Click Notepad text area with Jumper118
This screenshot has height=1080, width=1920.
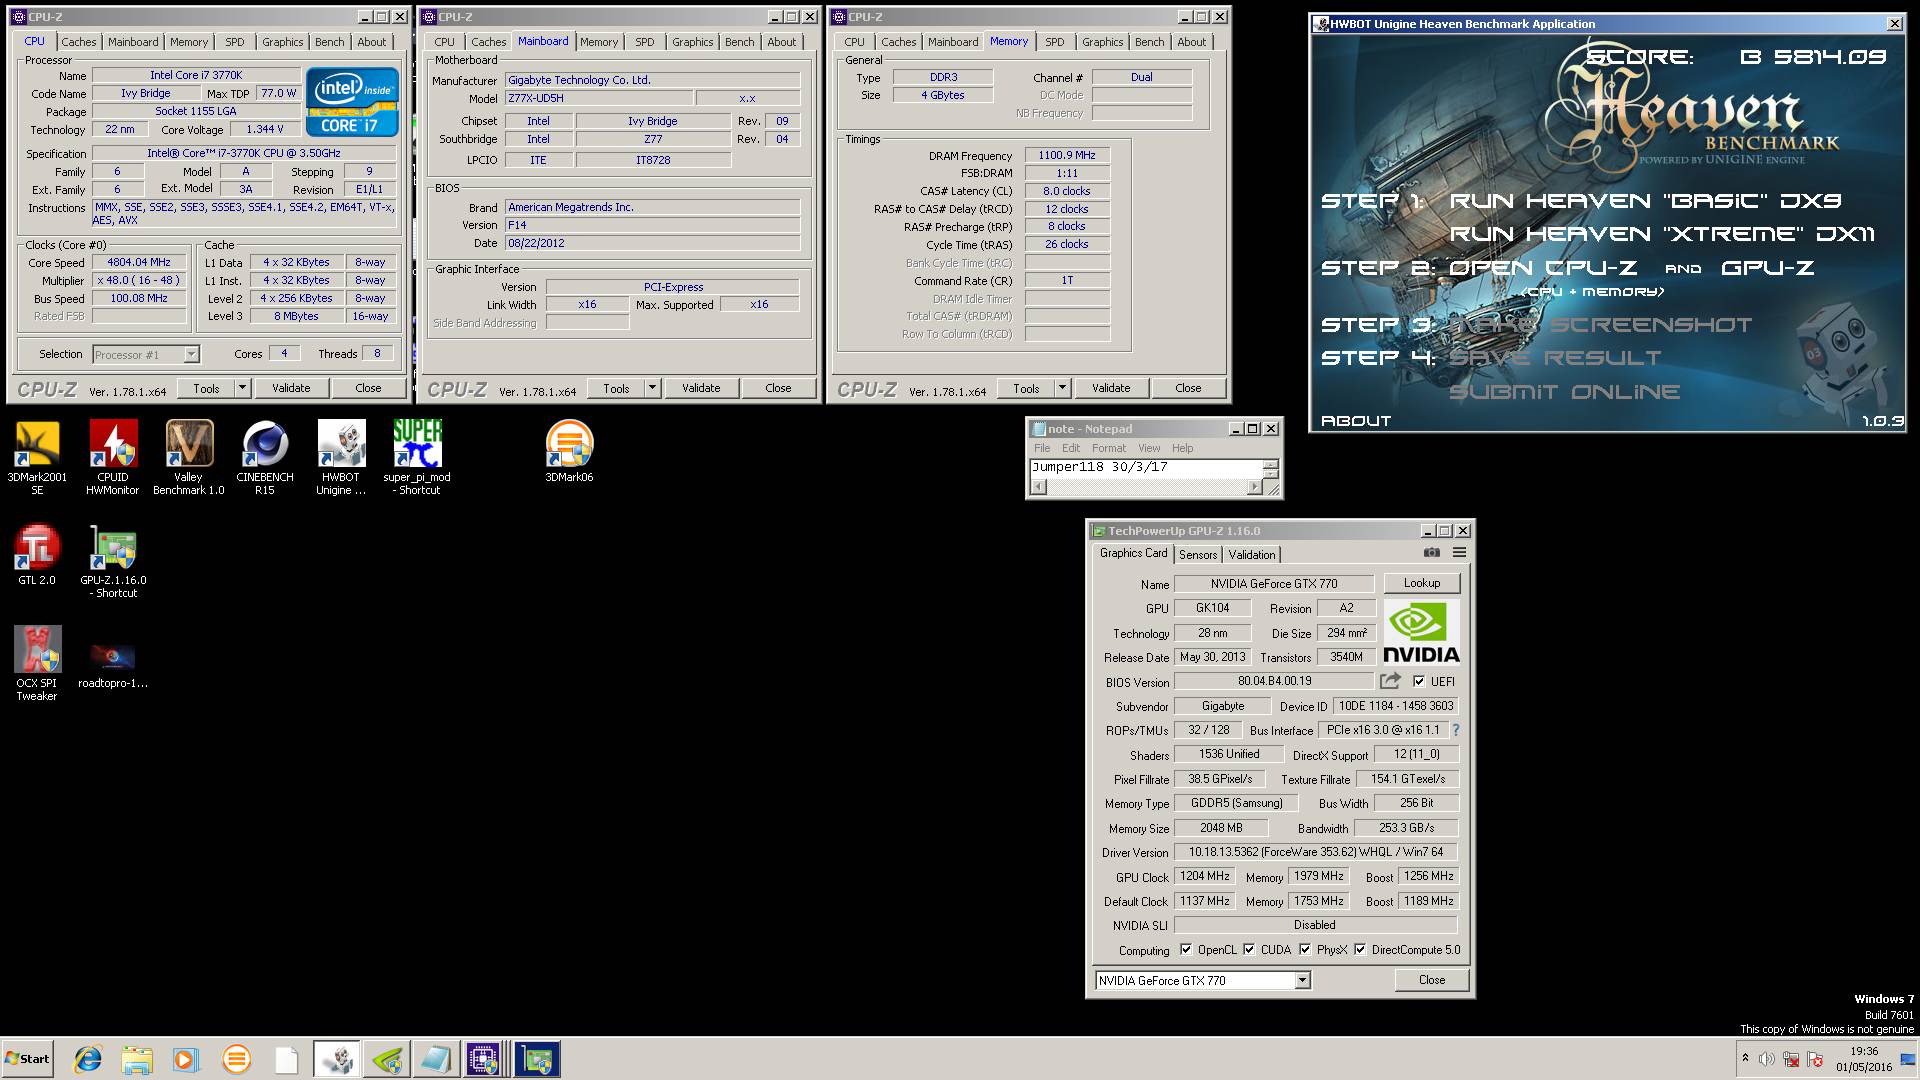pyautogui.click(x=1146, y=468)
